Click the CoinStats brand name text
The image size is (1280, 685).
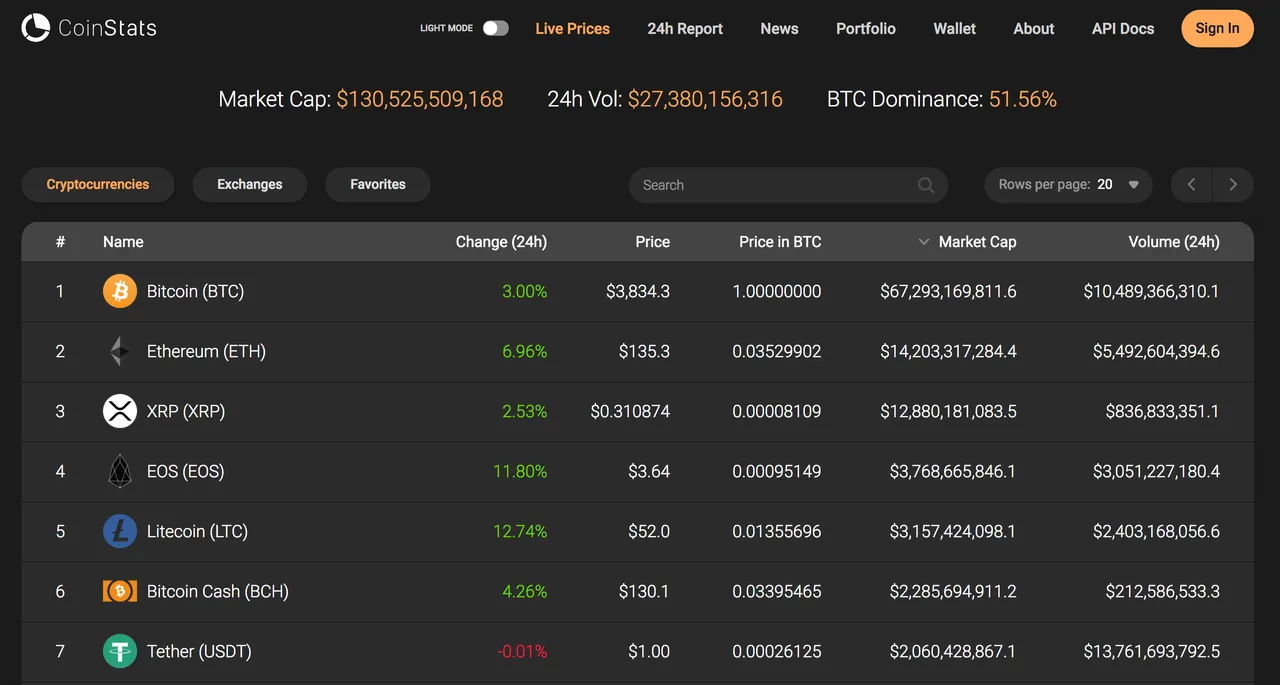[x=107, y=28]
